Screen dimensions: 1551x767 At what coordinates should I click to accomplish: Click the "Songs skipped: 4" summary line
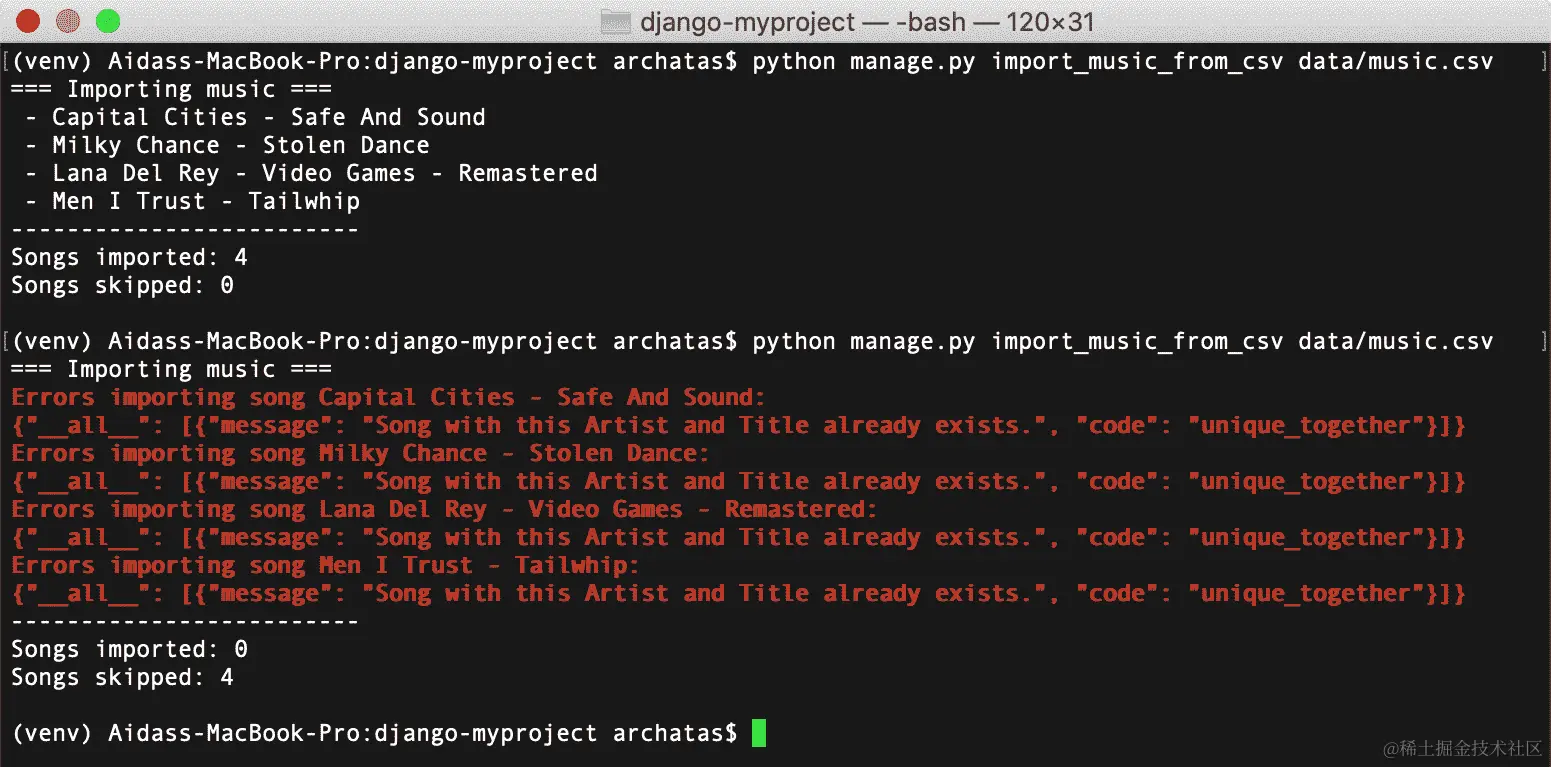click(x=122, y=677)
